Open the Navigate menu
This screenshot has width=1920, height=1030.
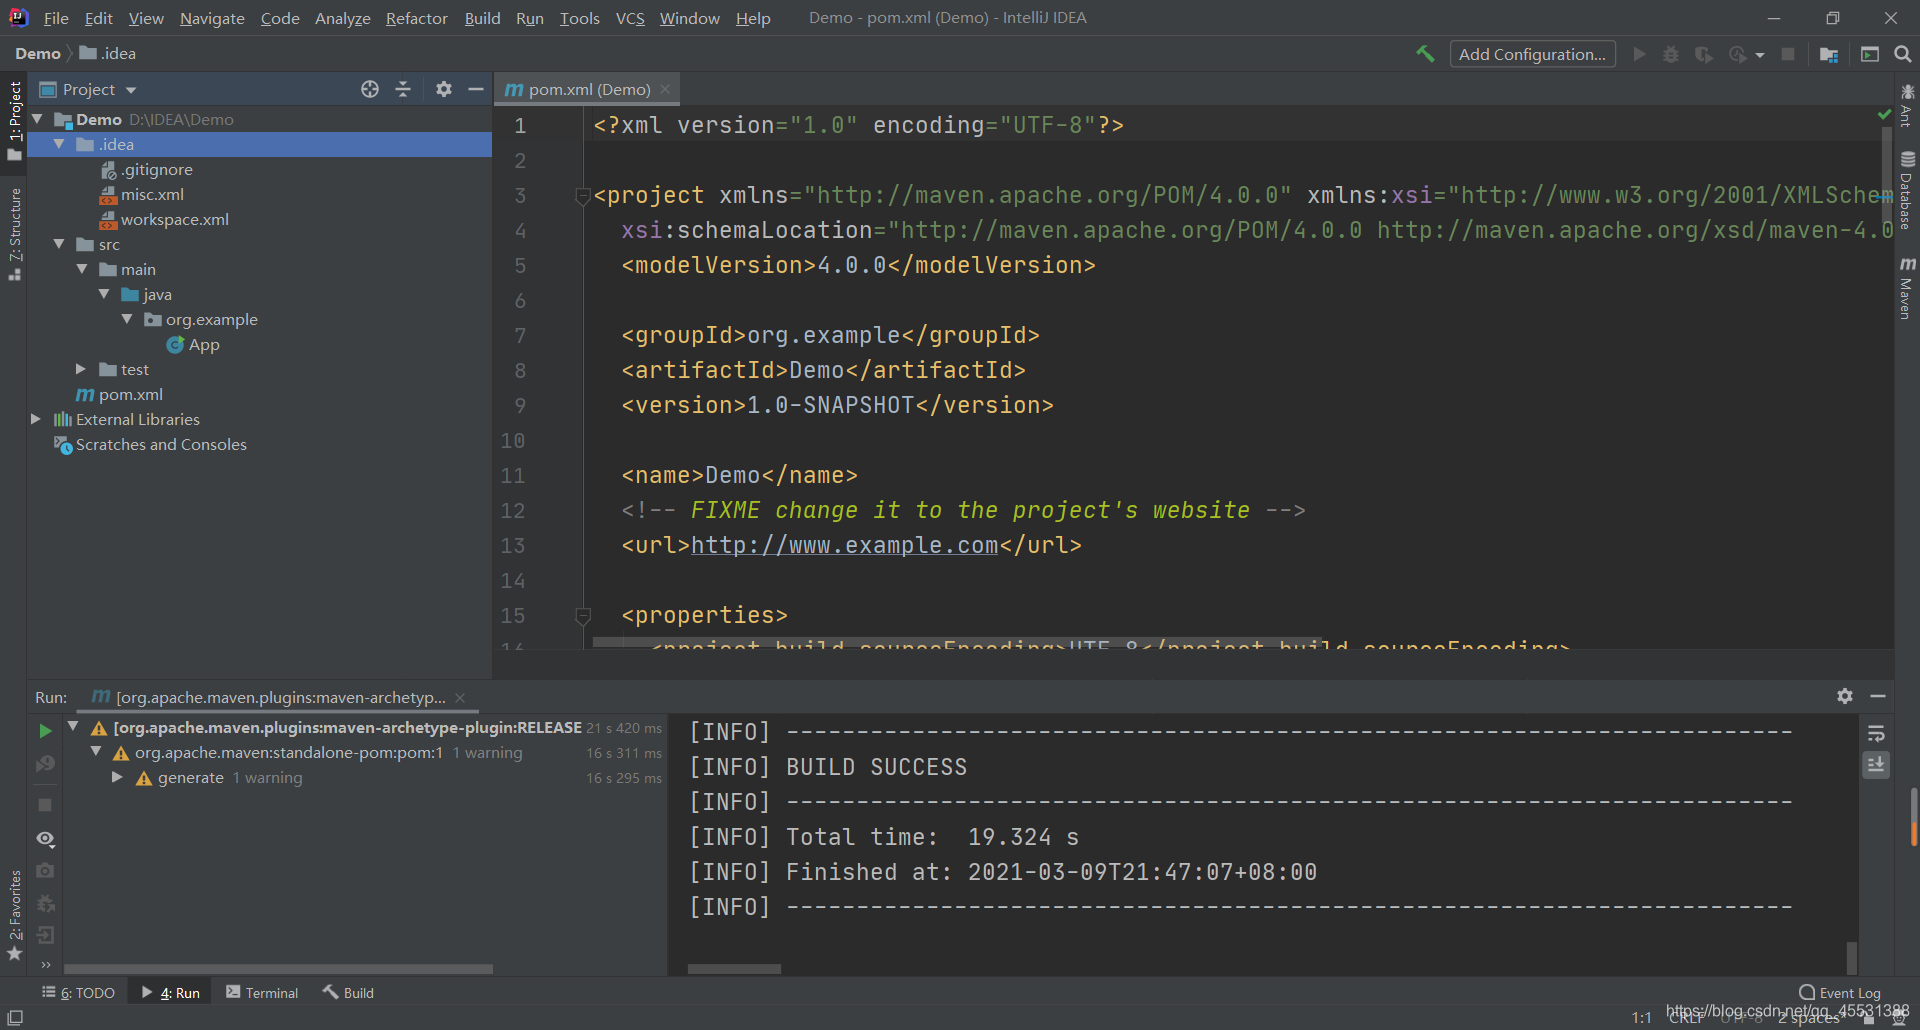pos(212,18)
